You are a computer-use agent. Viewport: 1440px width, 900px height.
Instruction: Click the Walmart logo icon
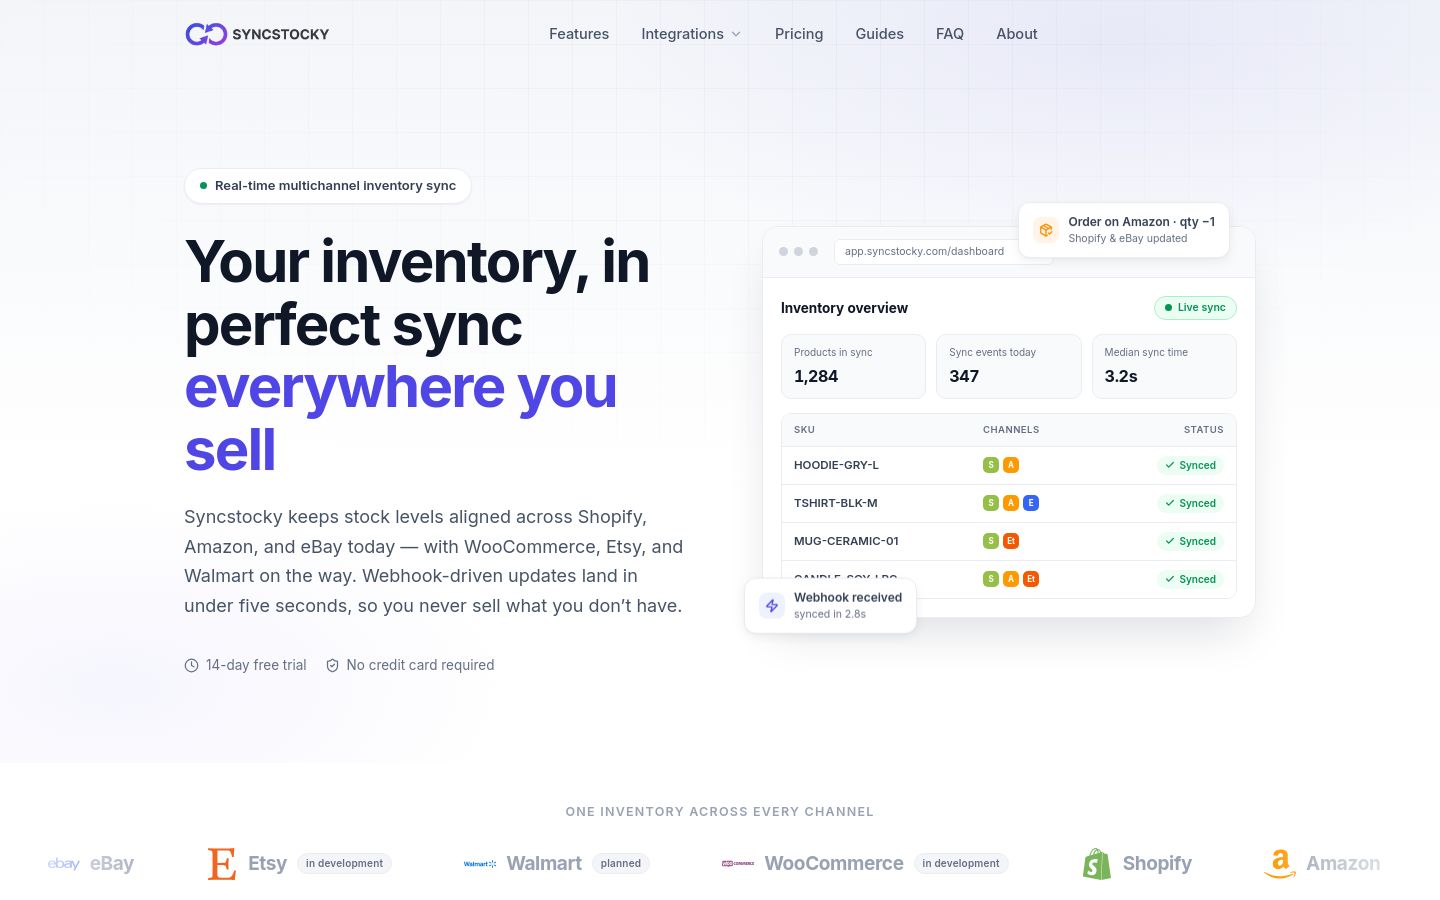480,863
